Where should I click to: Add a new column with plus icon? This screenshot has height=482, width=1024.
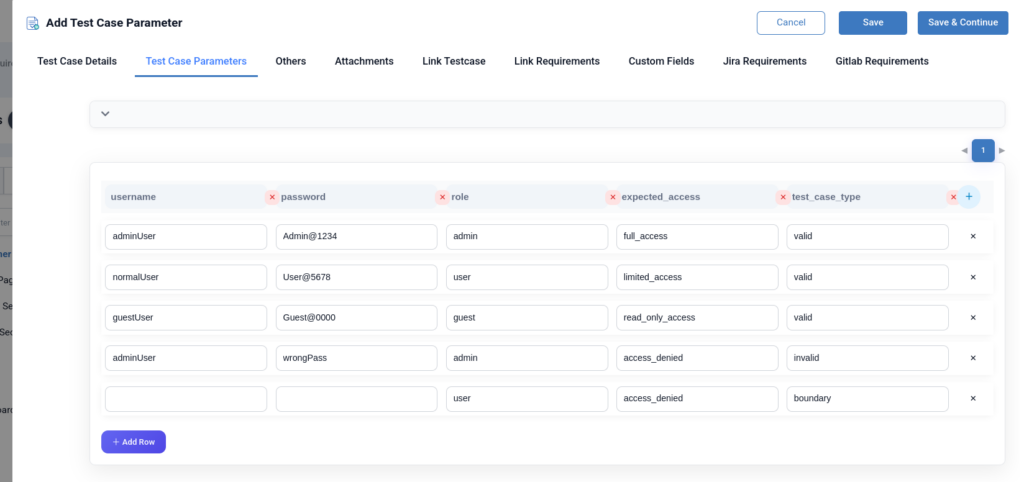point(969,197)
